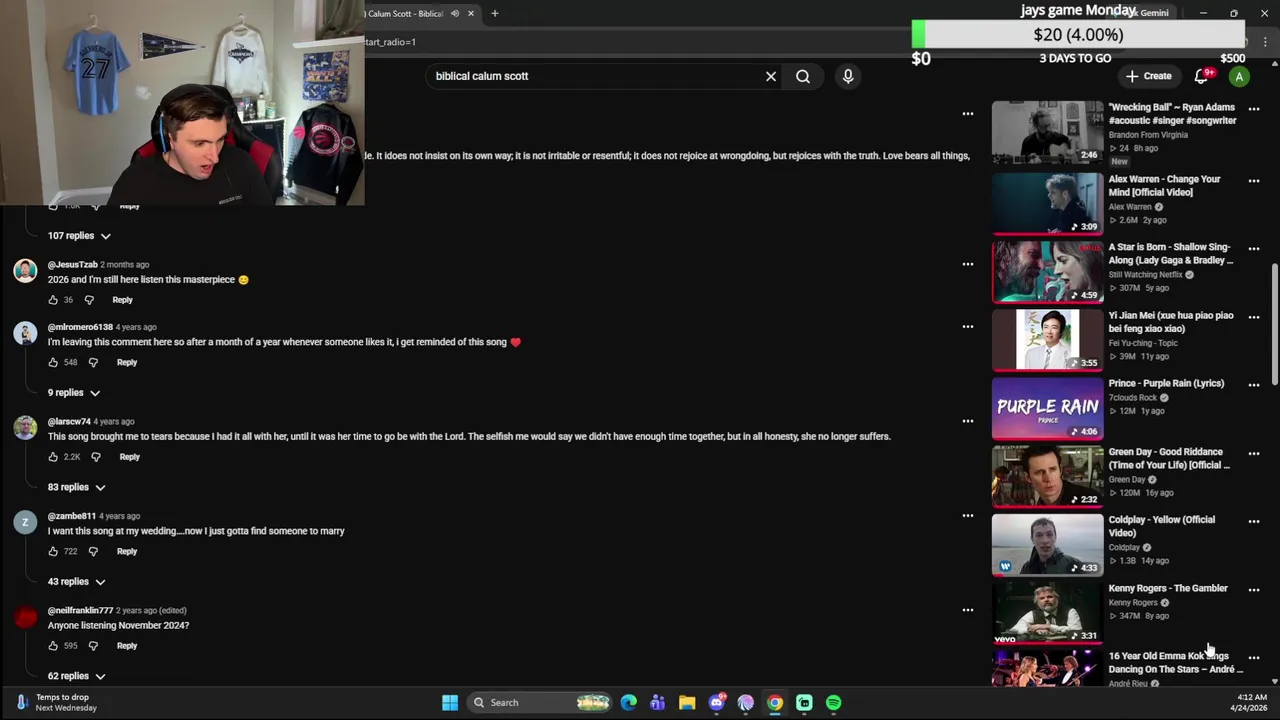Viewport: 1280px width, 720px height.
Task: Dislike the @mlromero6138 comment
Action: 93,362
